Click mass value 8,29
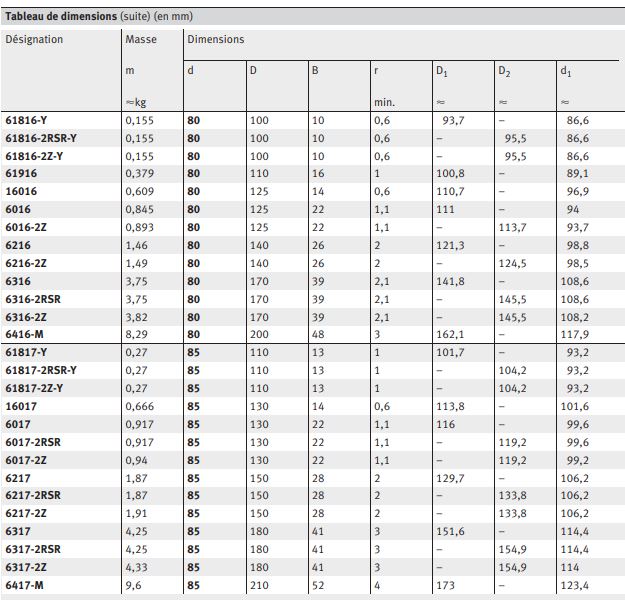 click(x=136, y=334)
